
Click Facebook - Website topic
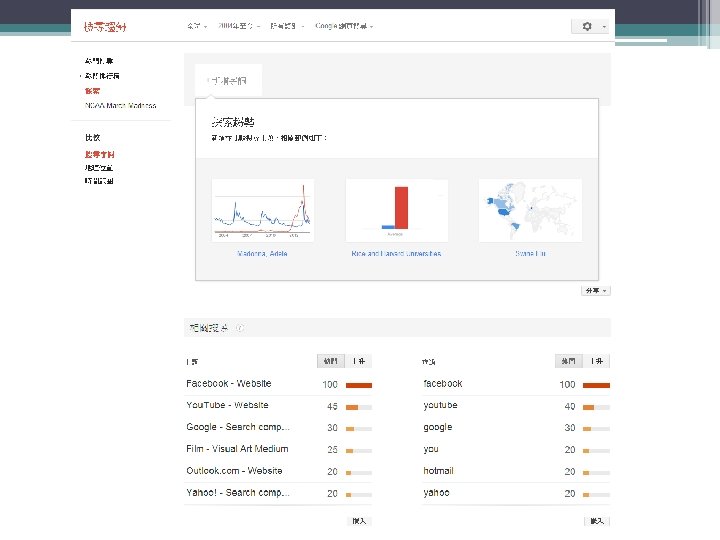tap(229, 383)
